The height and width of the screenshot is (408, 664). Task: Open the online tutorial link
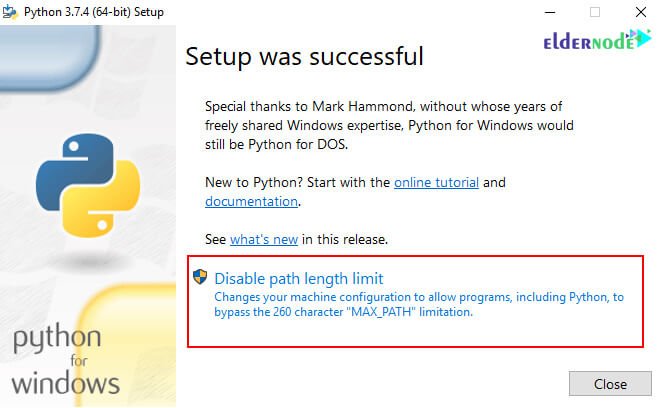tap(436, 183)
